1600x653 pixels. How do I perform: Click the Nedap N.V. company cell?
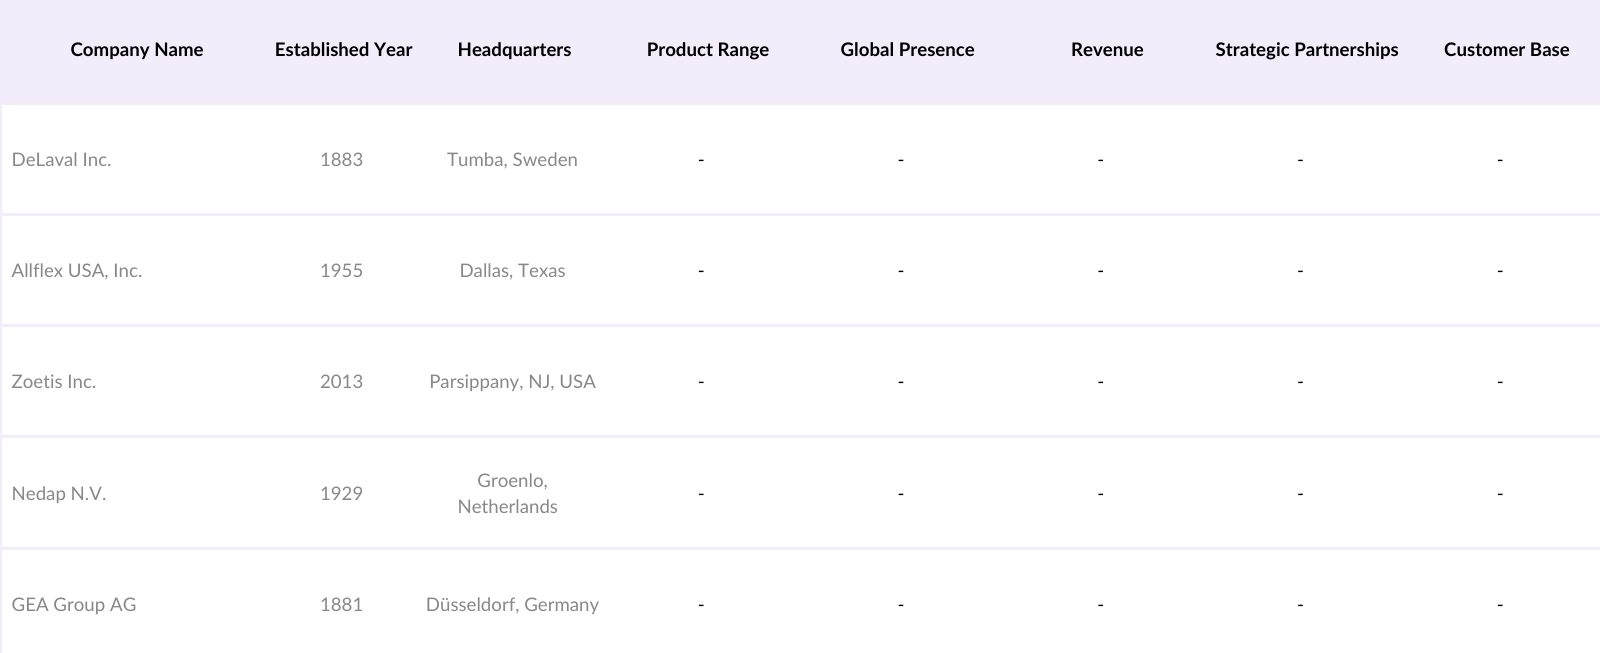tap(59, 494)
